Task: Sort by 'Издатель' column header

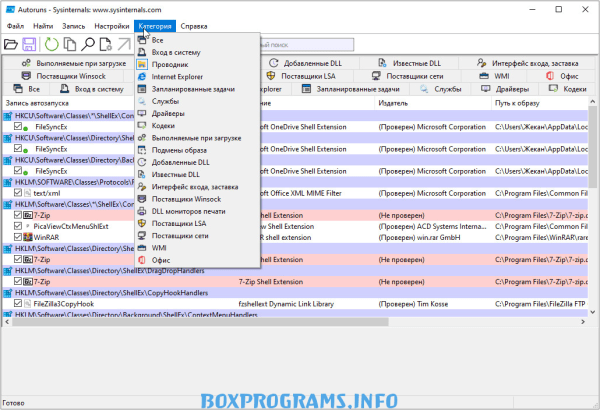Action: click(x=432, y=103)
